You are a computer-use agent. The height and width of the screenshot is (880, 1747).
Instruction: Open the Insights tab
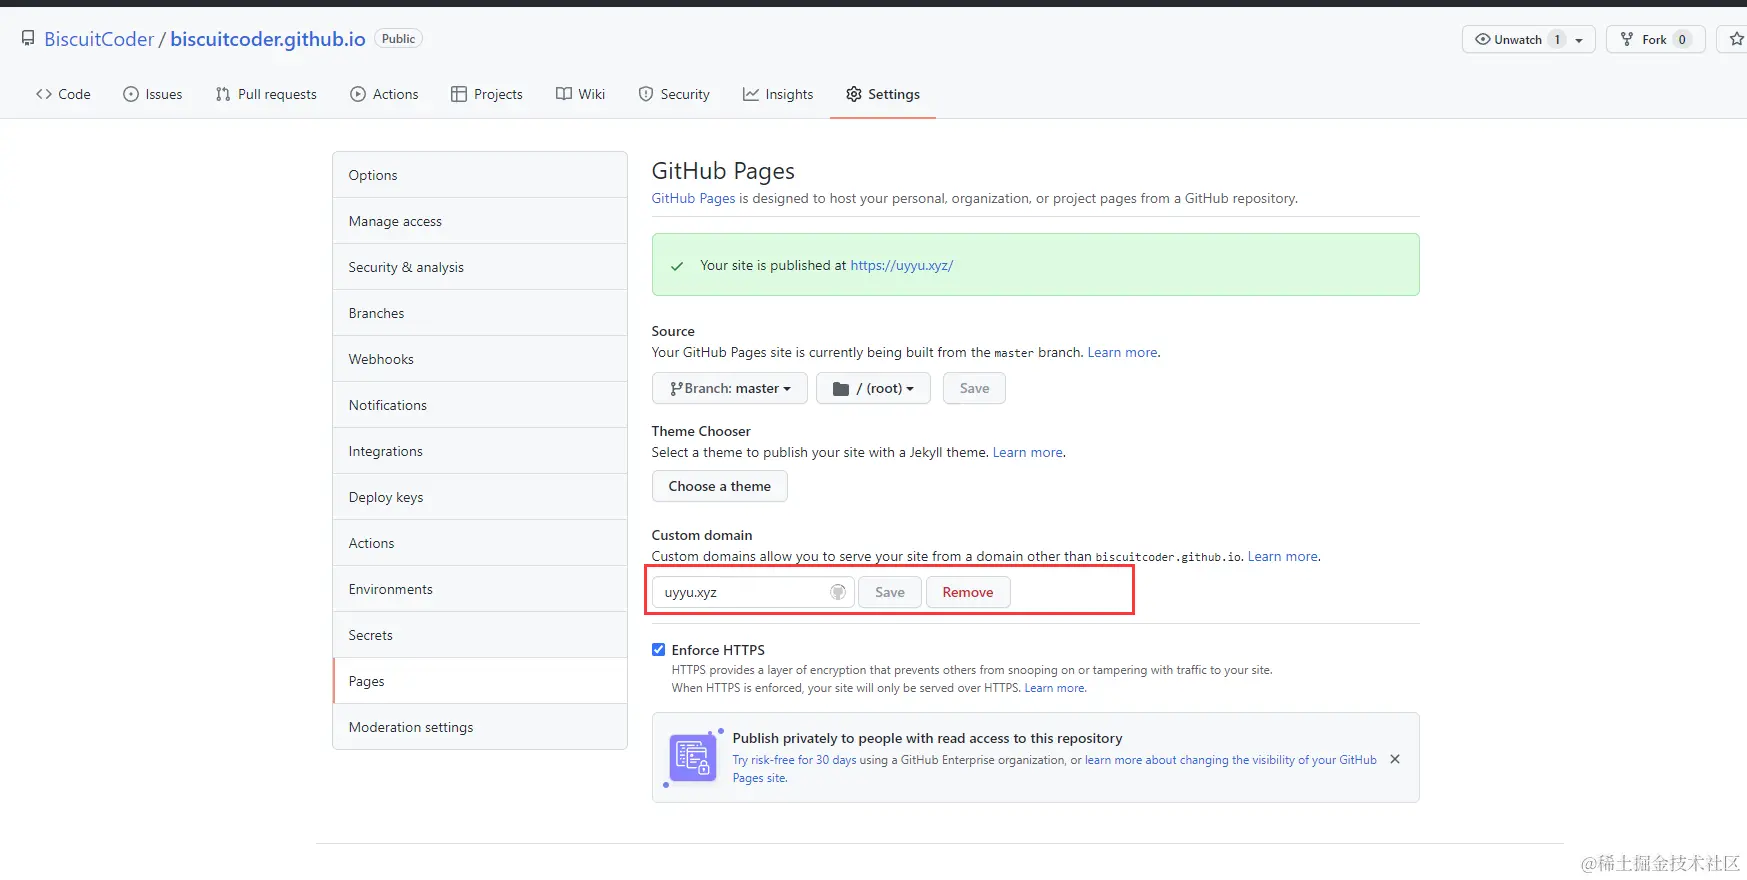(x=778, y=94)
